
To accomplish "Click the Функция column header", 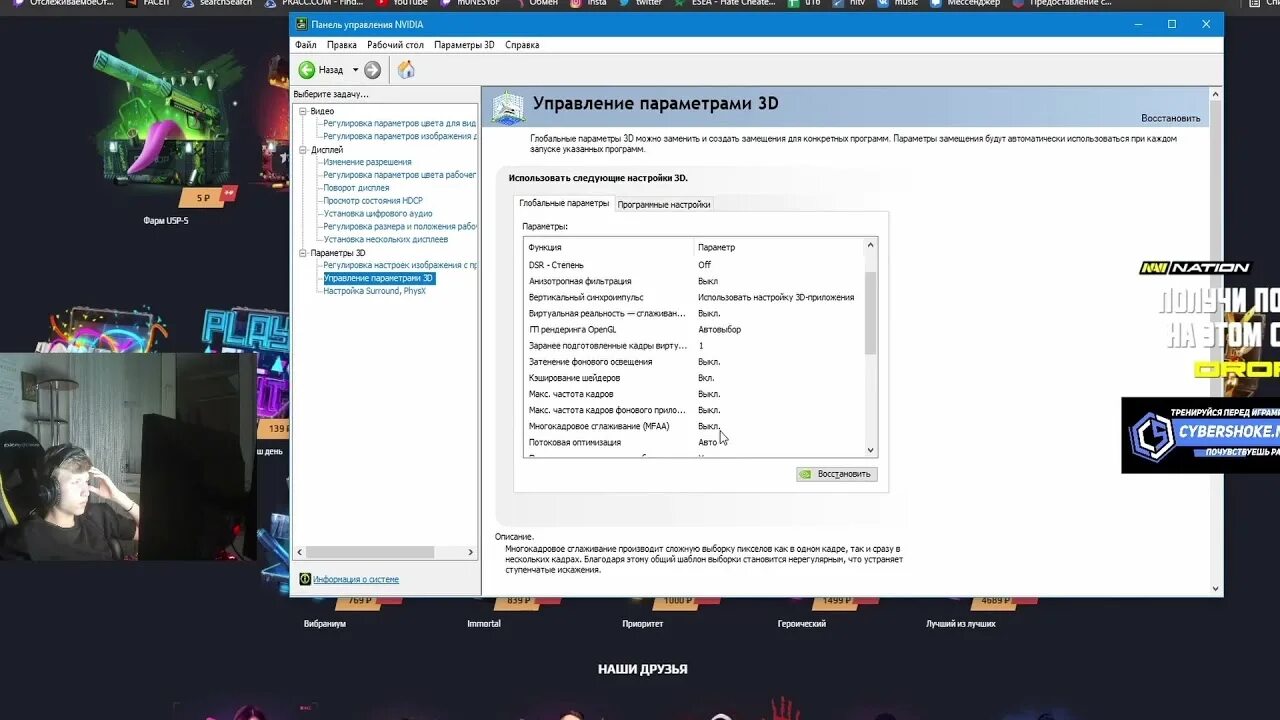I will (609, 247).
